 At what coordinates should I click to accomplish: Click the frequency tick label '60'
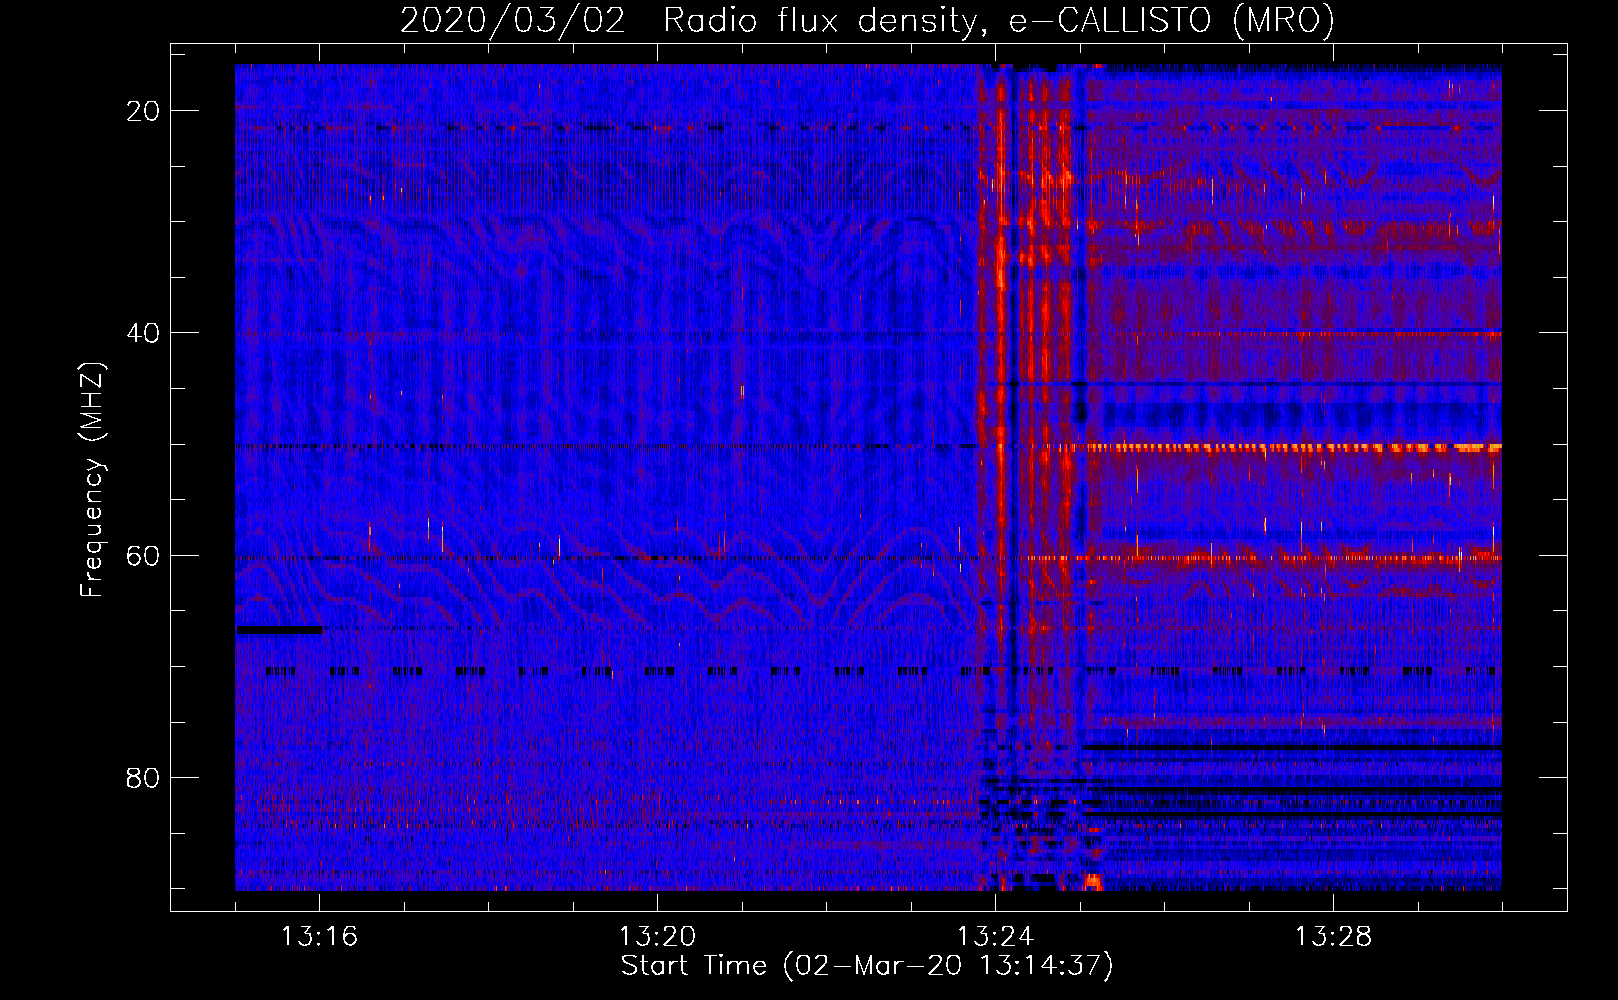coord(143,555)
